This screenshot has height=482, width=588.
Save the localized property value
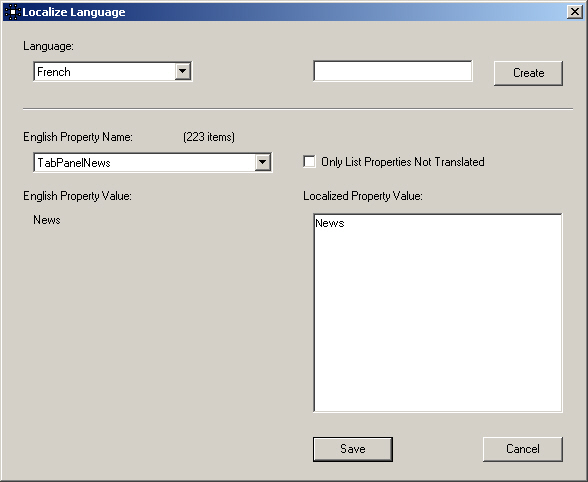pos(353,449)
